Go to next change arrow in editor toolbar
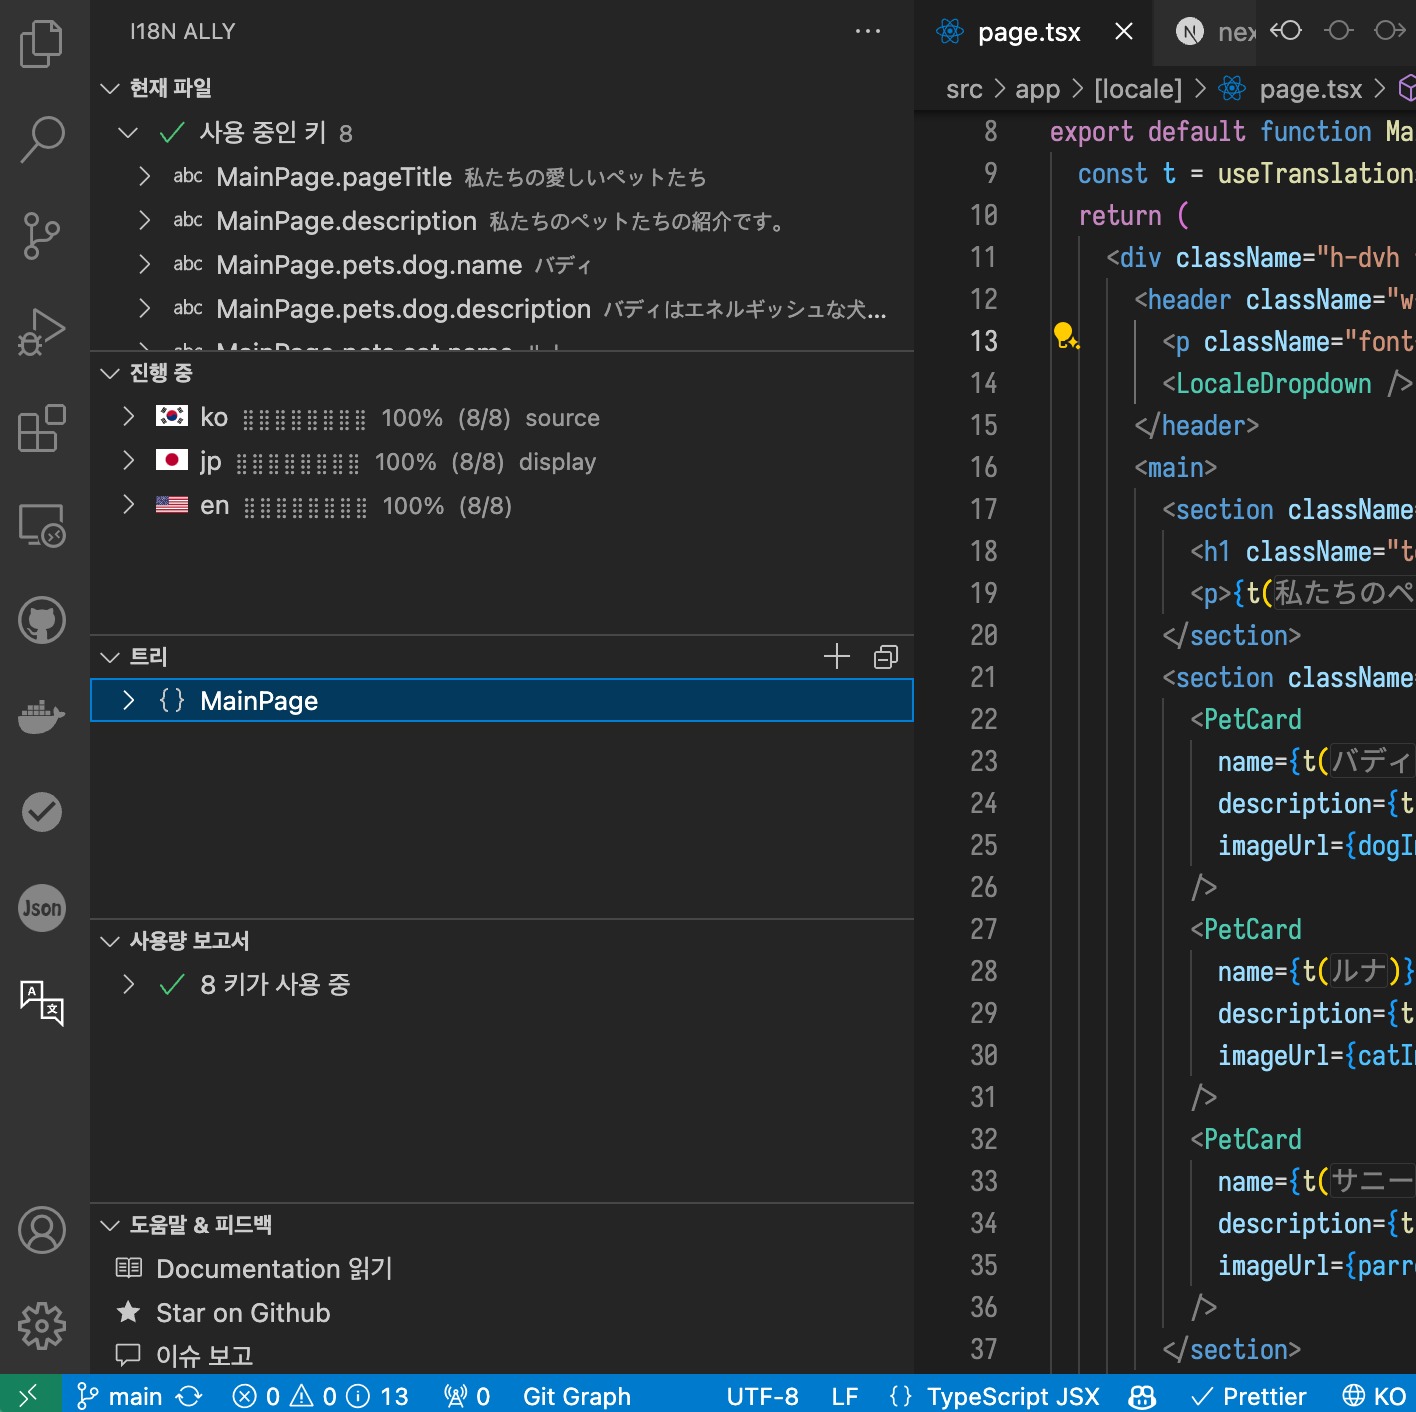 point(1390,31)
